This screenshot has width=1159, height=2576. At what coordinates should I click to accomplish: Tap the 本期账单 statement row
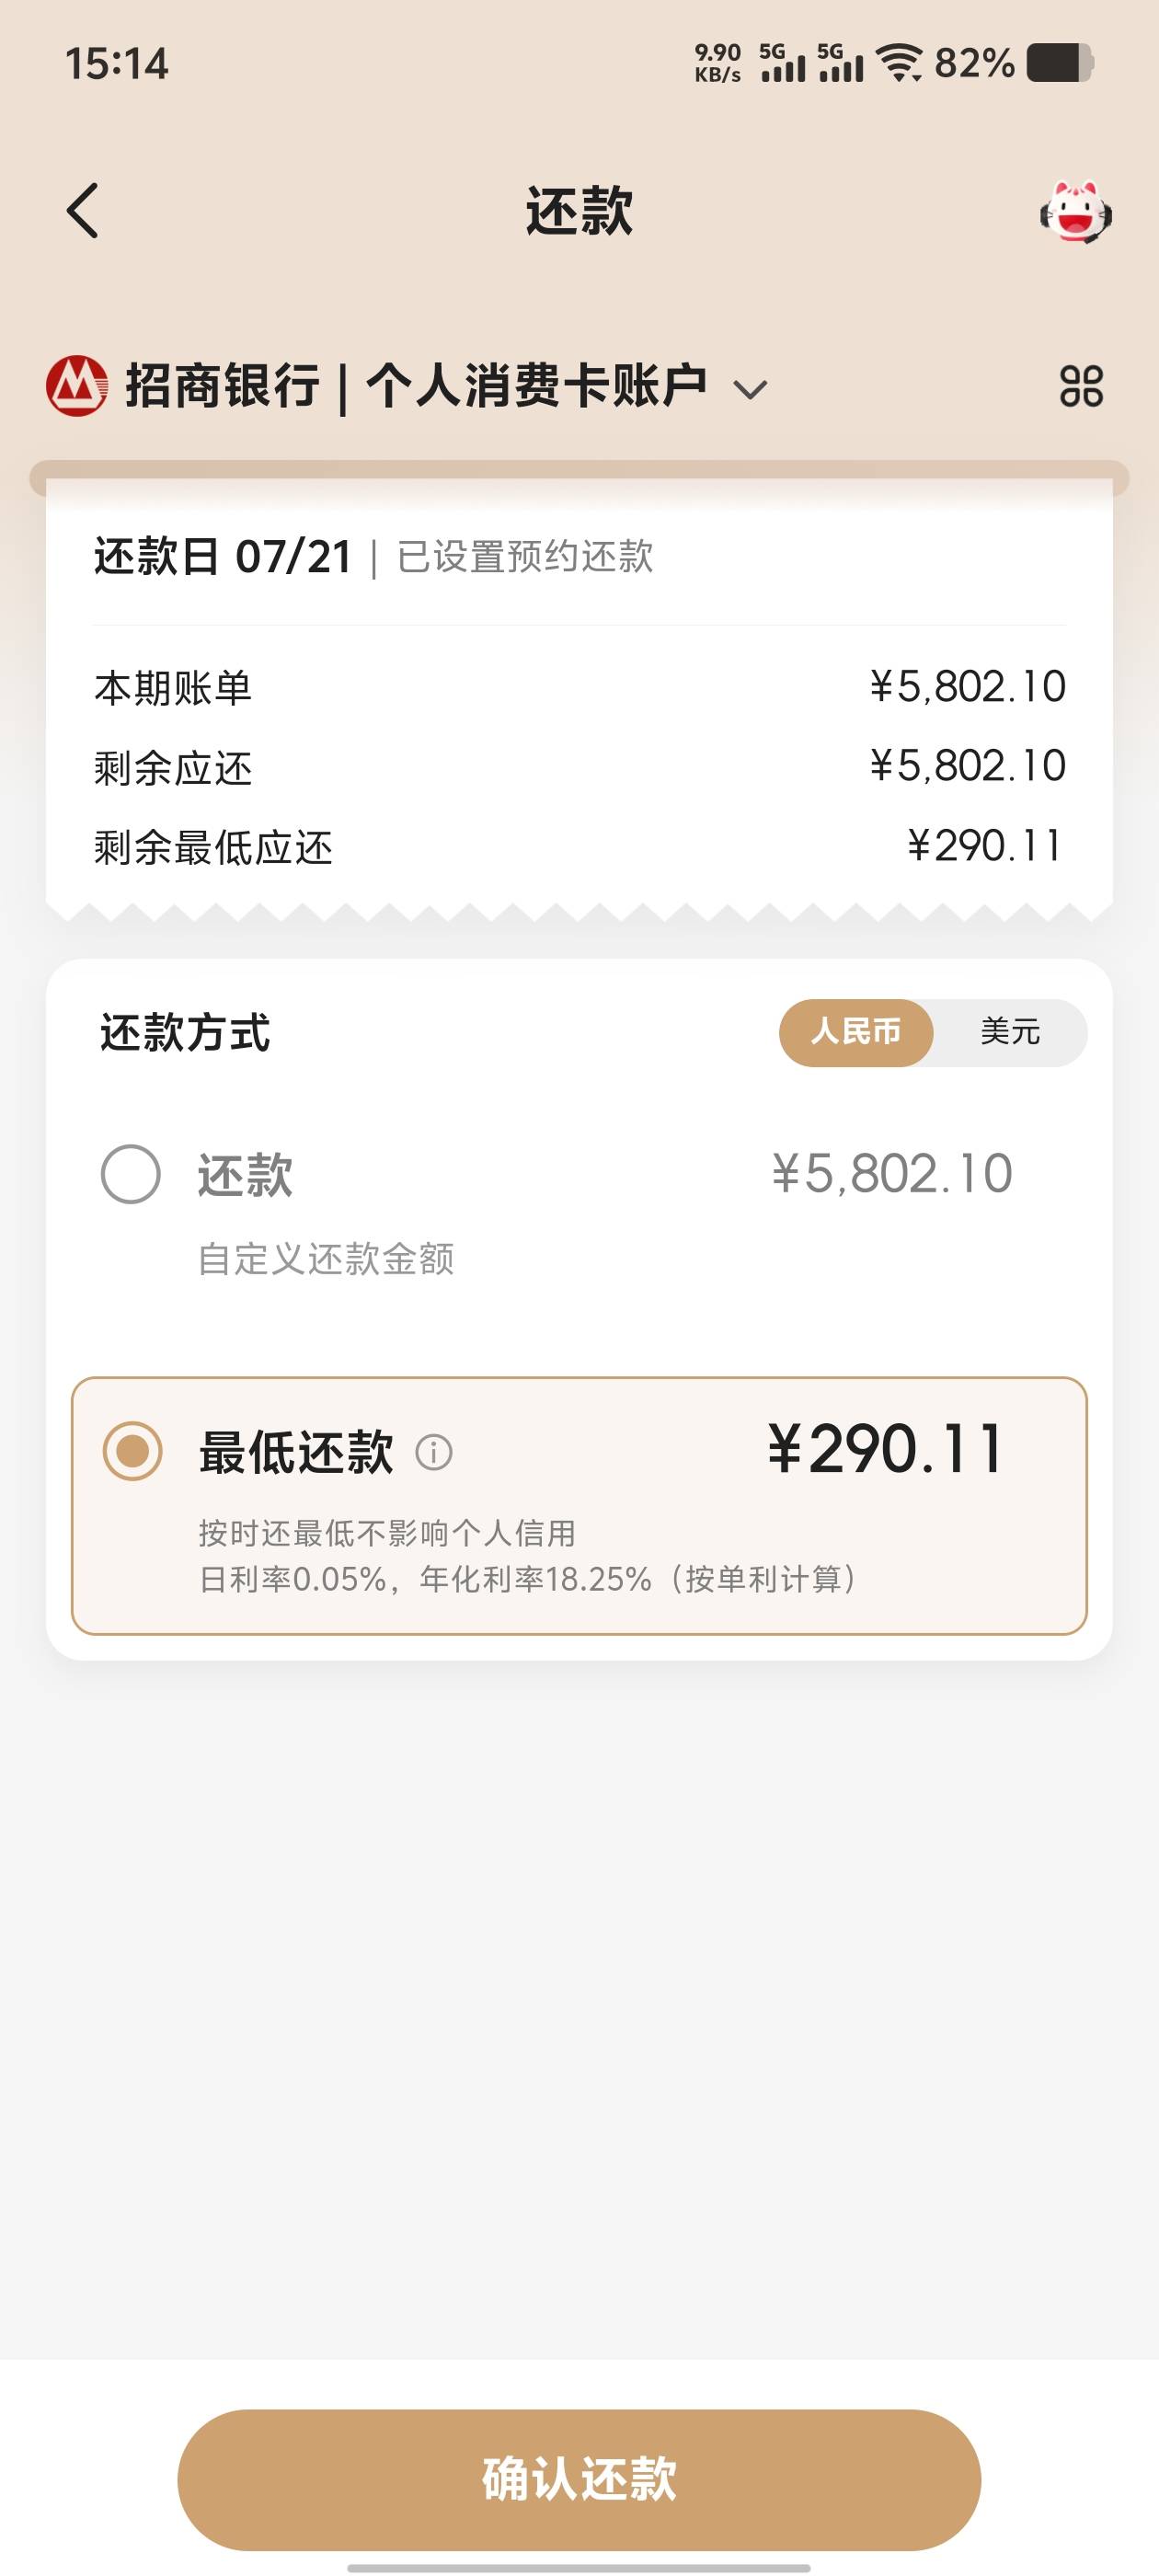coord(580,688)
